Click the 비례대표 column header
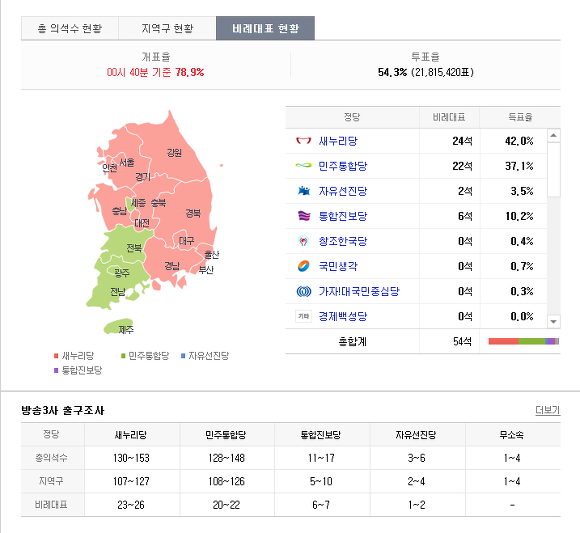This screenshot has width=580, height=533. [449, 117]
